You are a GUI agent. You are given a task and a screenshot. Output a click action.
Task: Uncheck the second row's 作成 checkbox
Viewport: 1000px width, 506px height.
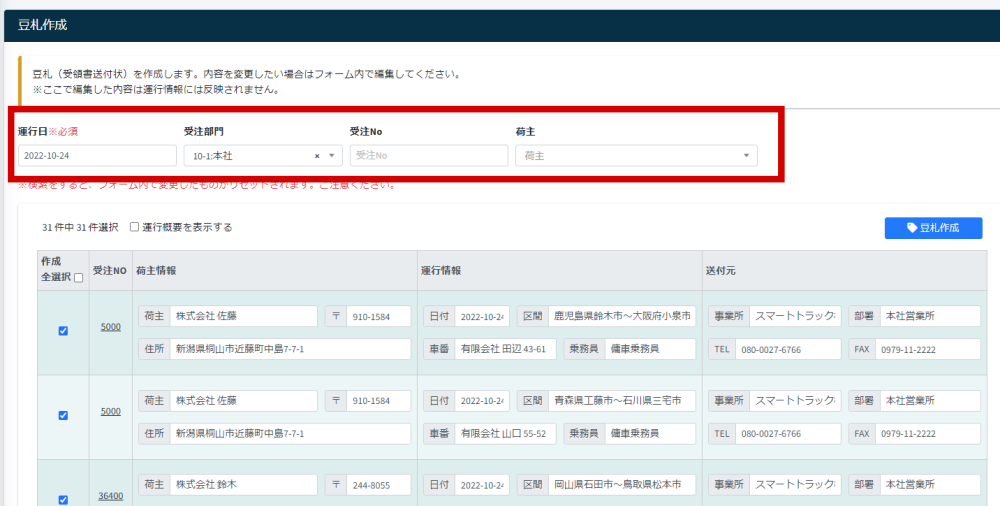click(63, 415)
